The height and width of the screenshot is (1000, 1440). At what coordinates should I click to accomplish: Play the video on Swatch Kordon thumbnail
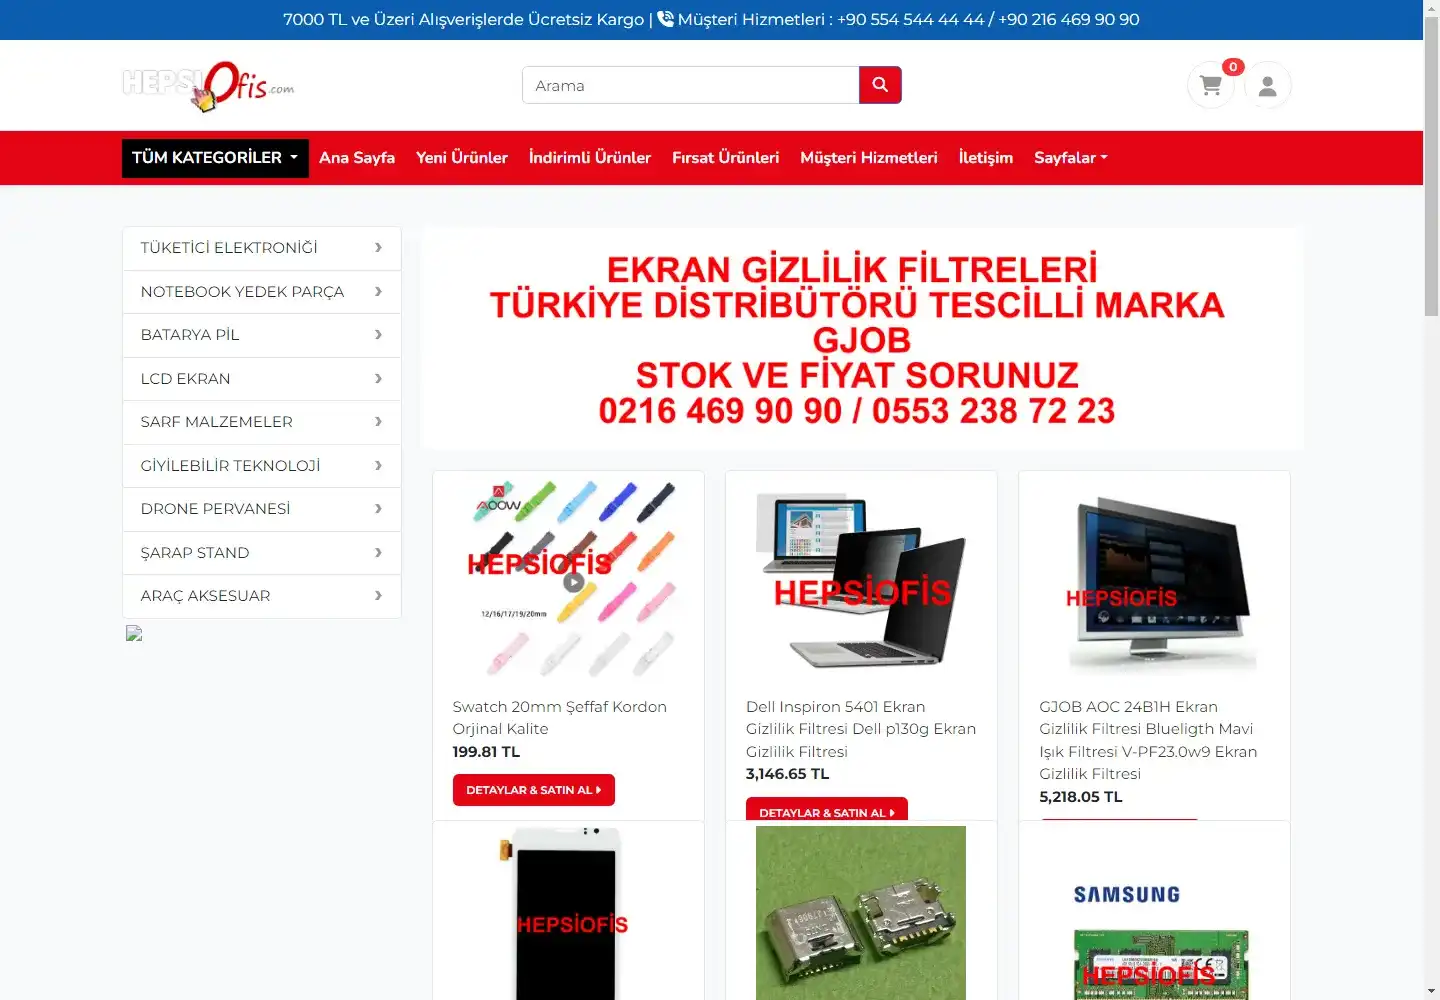pyautogui.click(x=573, y=582)
